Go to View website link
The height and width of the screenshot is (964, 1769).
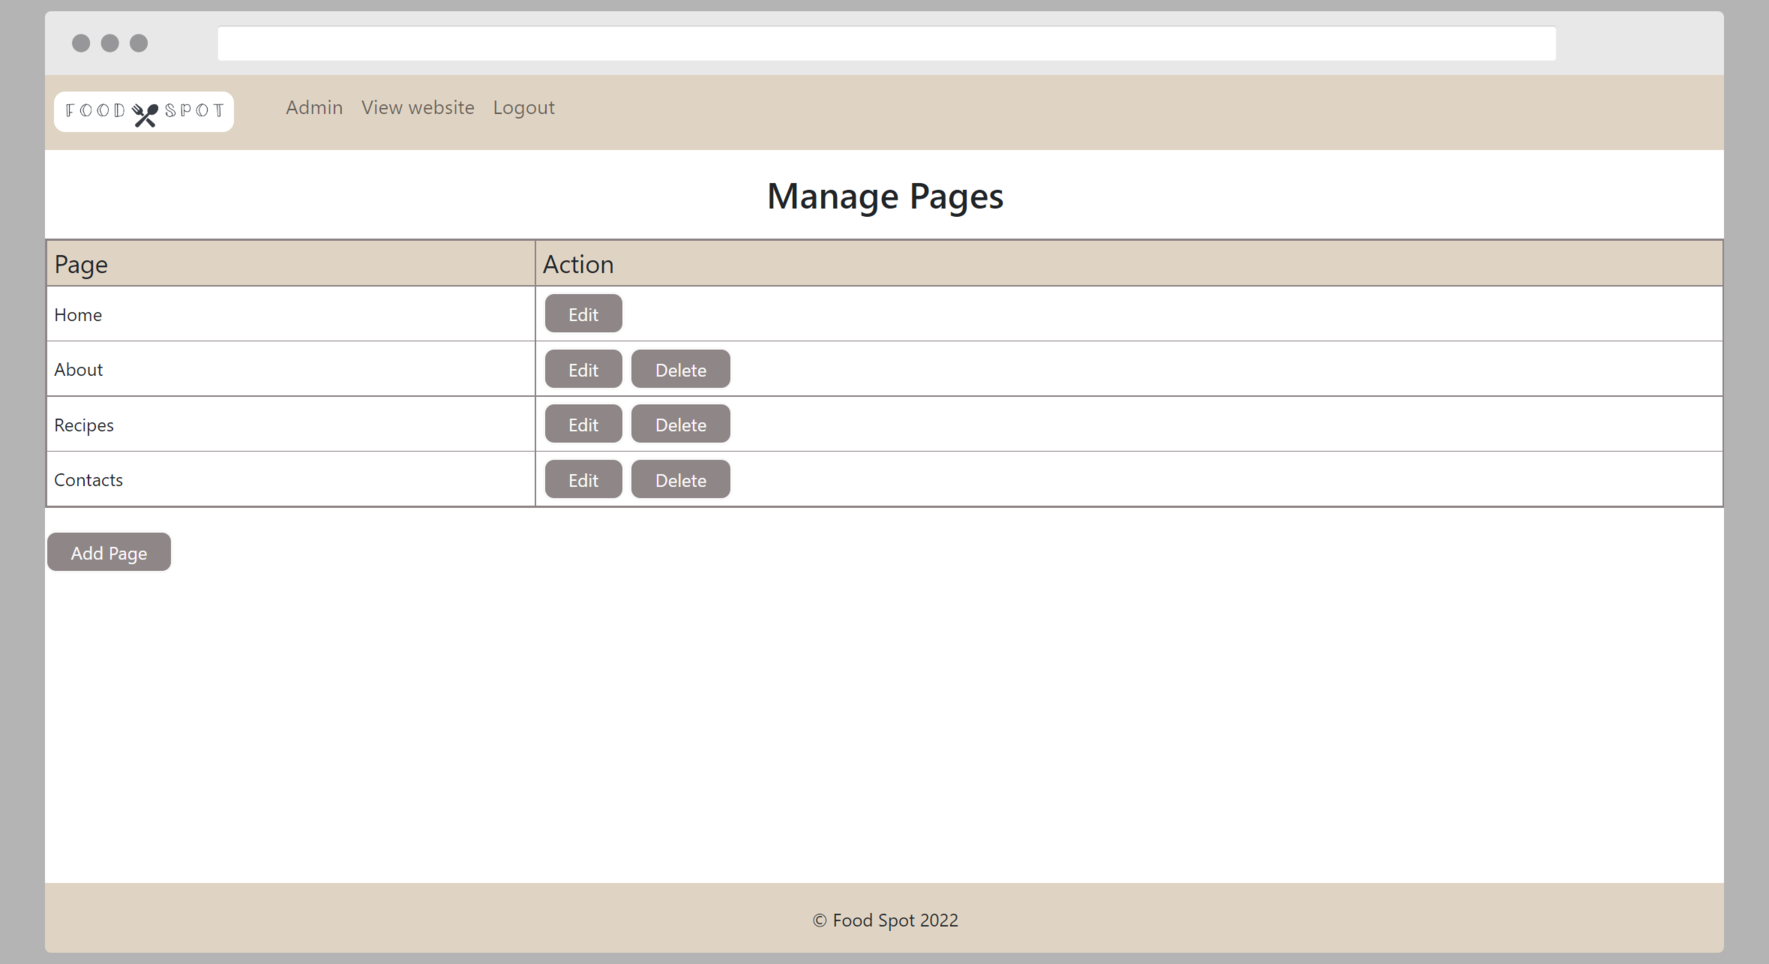pos(417,108)
